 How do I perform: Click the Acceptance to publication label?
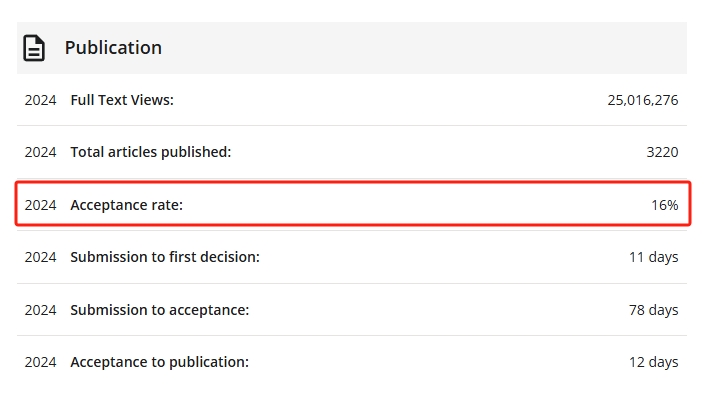[x=160, y=362]
